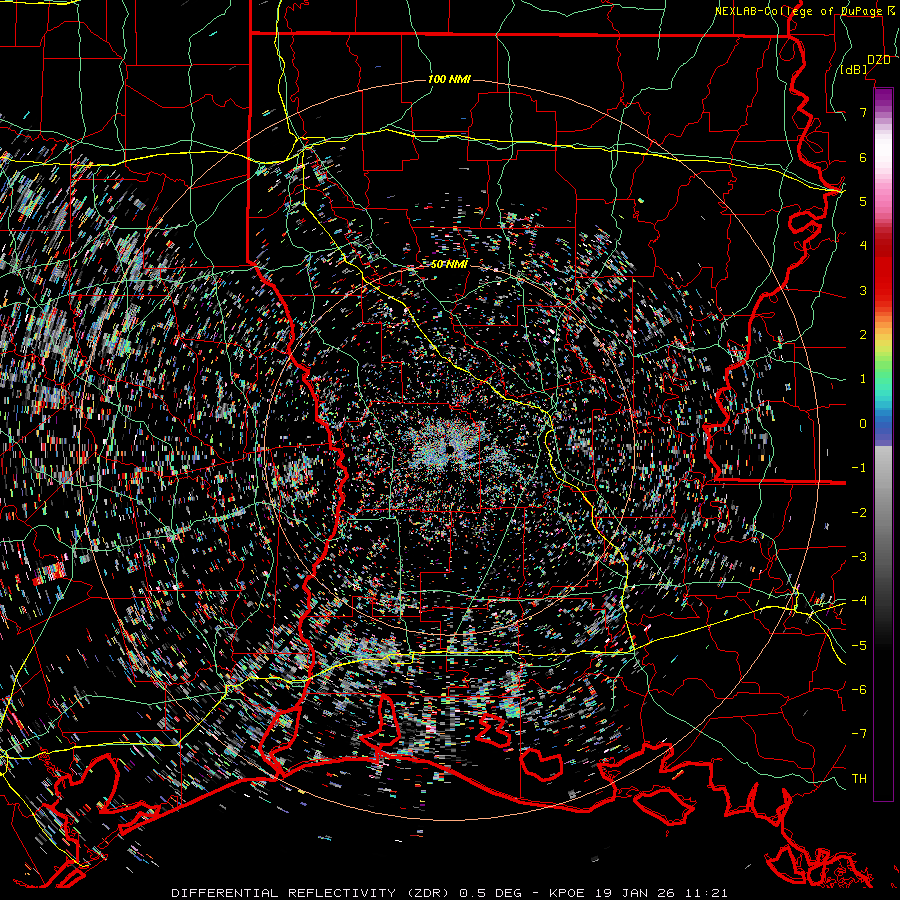Click the -1 dB value on color scale

pos(859,468)
